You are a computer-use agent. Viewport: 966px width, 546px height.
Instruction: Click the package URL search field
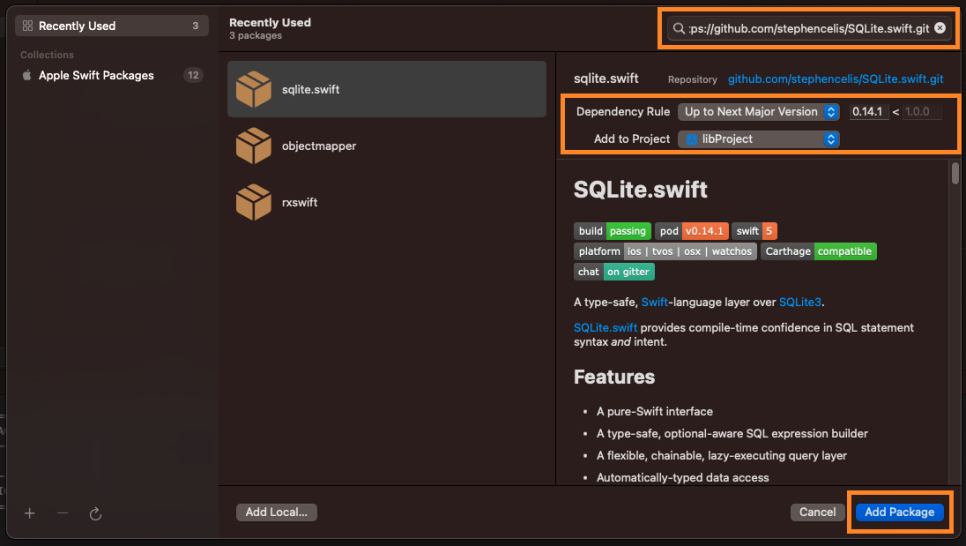[x=808, y=28]
